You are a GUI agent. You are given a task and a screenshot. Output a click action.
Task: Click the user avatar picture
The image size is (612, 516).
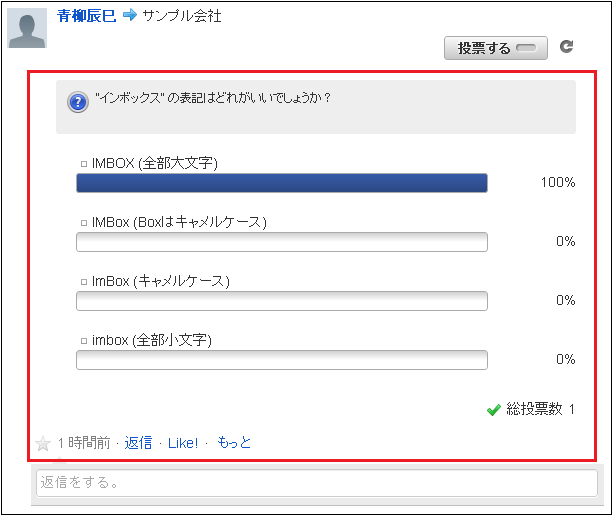27,28
